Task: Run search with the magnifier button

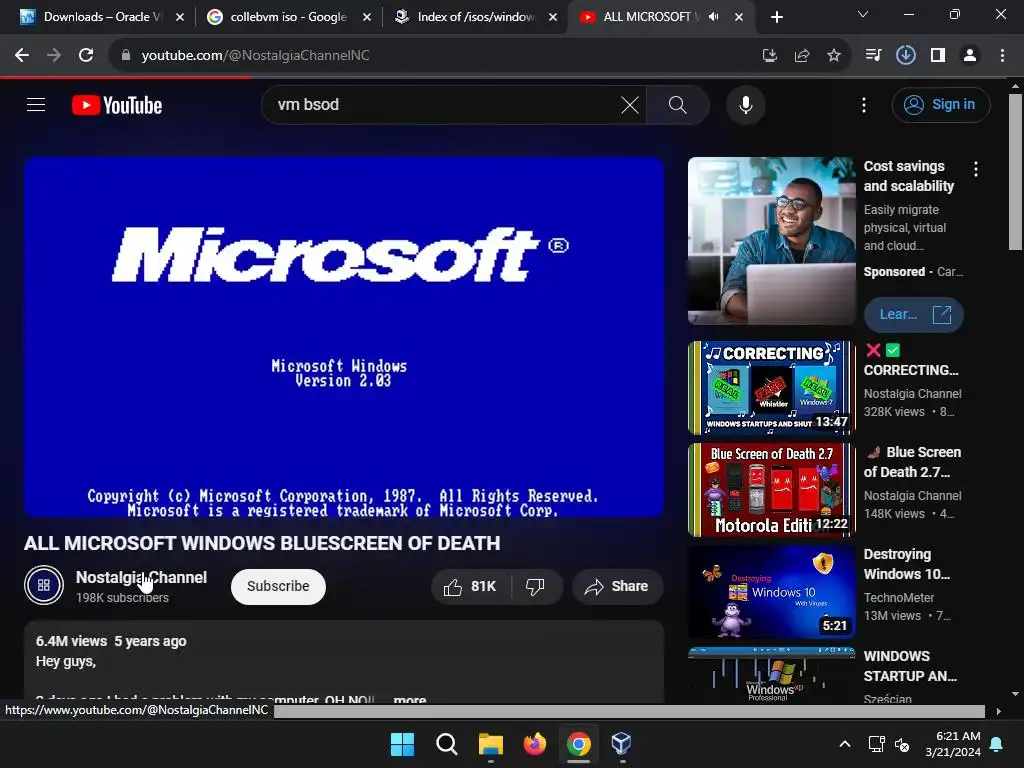Action: 677,104
